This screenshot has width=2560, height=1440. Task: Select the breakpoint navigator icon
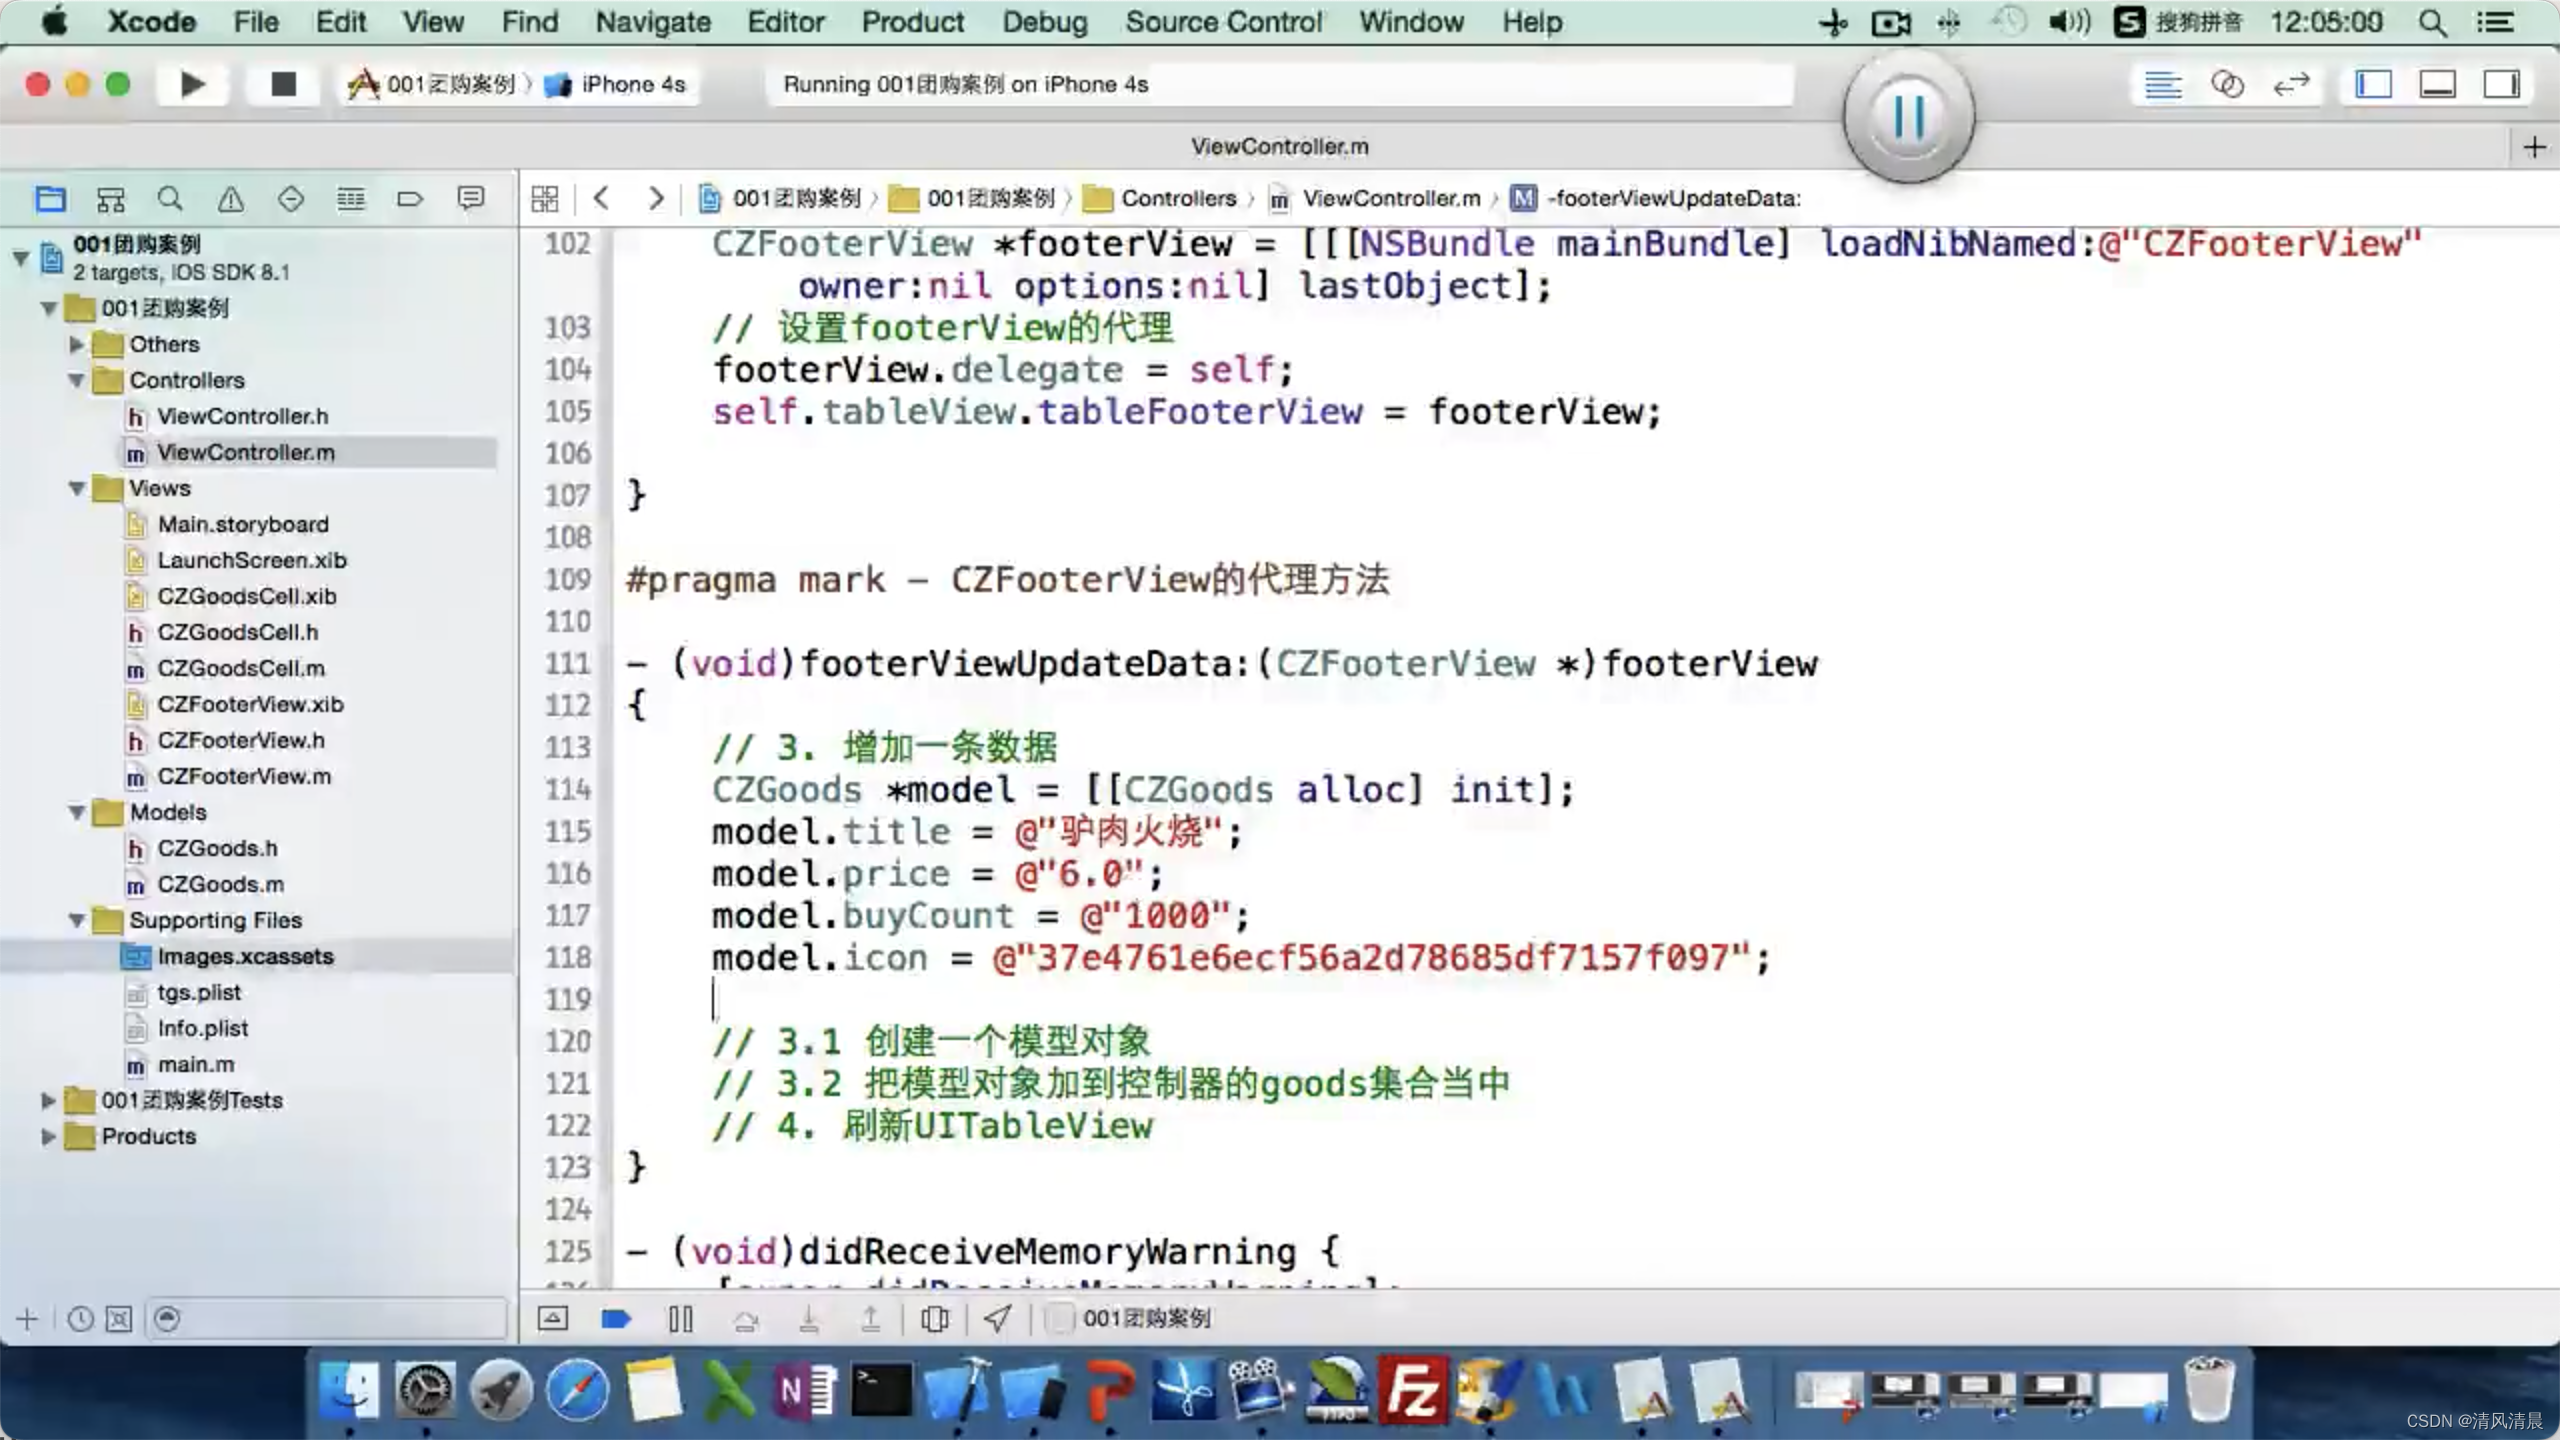point(410,197)
